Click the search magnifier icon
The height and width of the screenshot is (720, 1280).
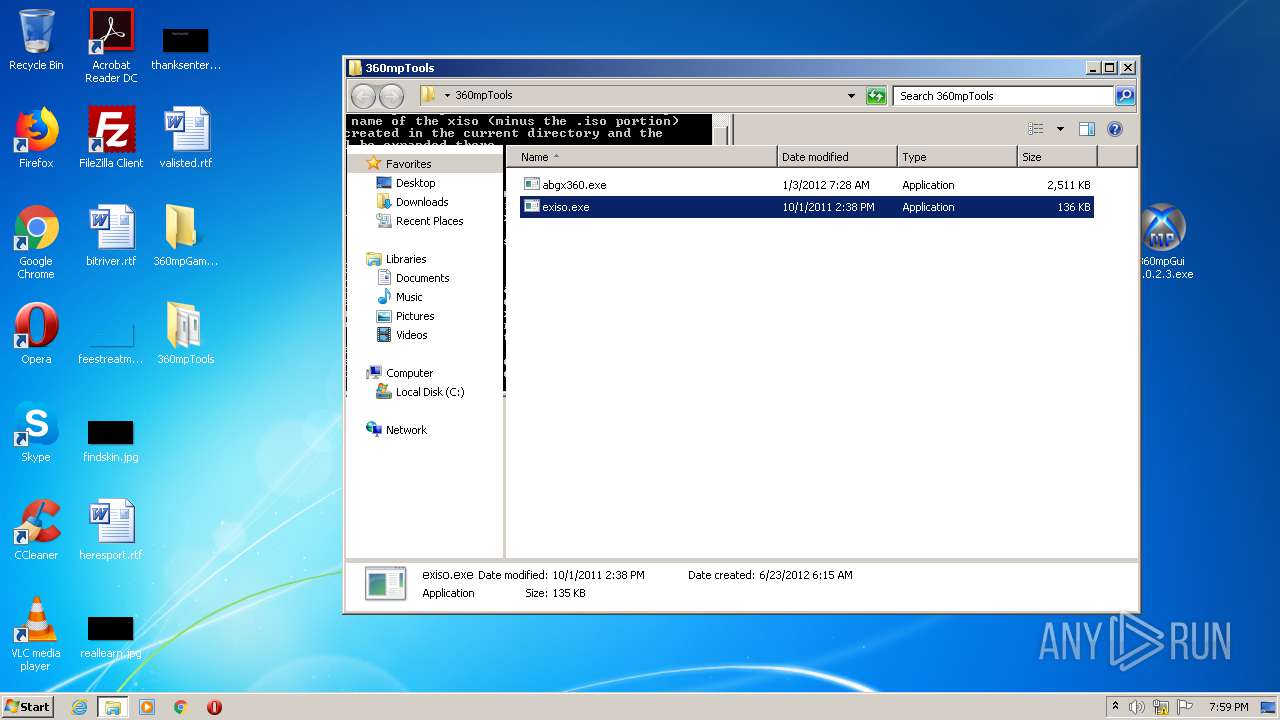pos(1125,96)
